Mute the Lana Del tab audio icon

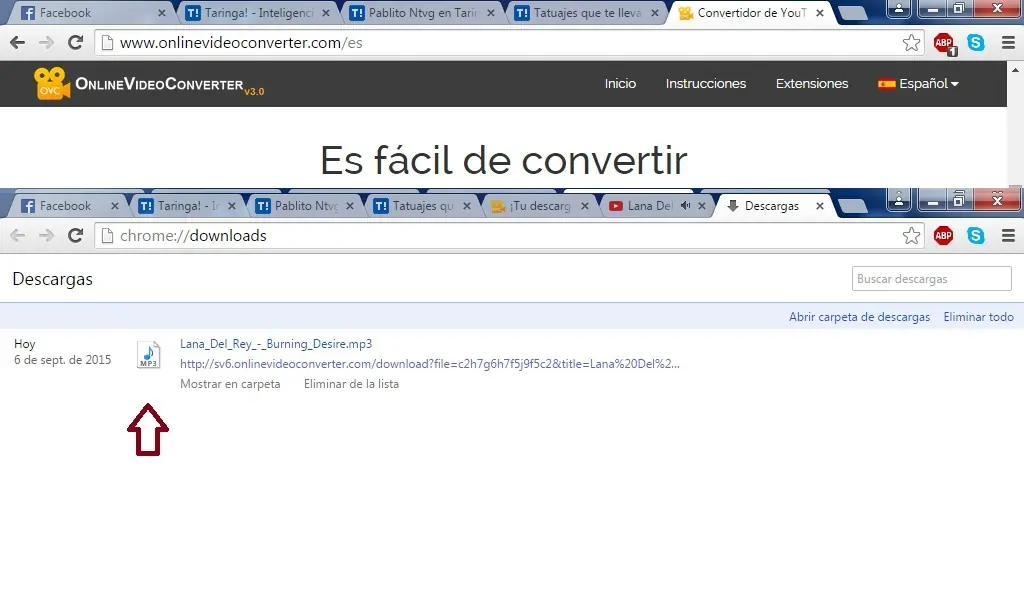point(685,206)
